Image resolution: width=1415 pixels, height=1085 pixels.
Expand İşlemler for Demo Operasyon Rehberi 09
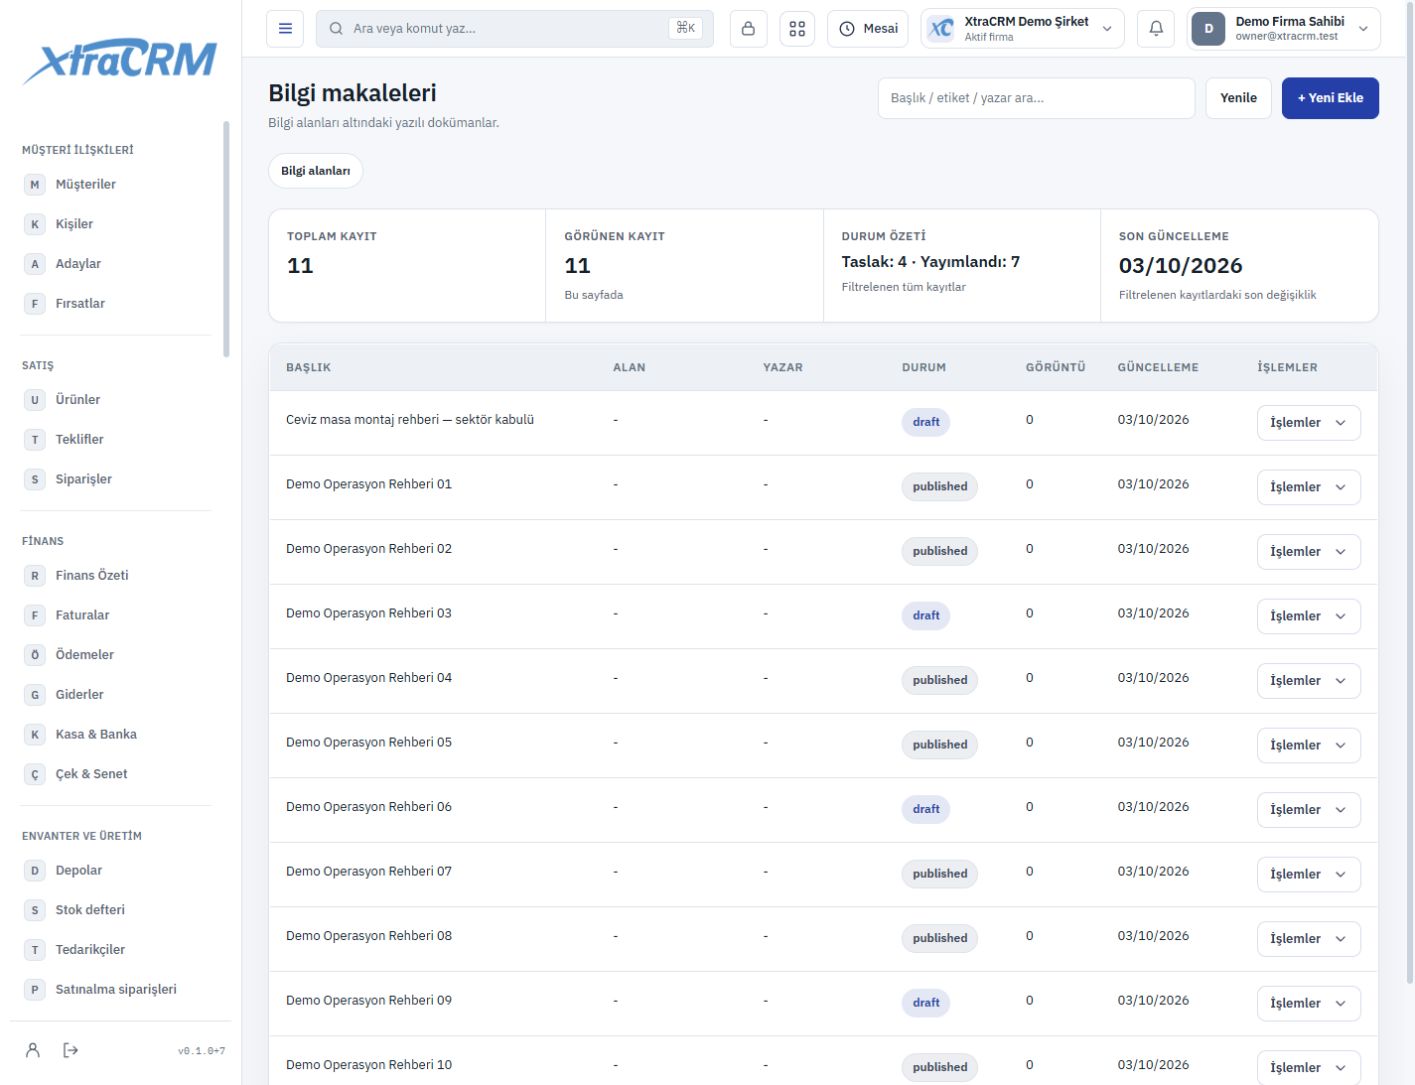1308,1003
